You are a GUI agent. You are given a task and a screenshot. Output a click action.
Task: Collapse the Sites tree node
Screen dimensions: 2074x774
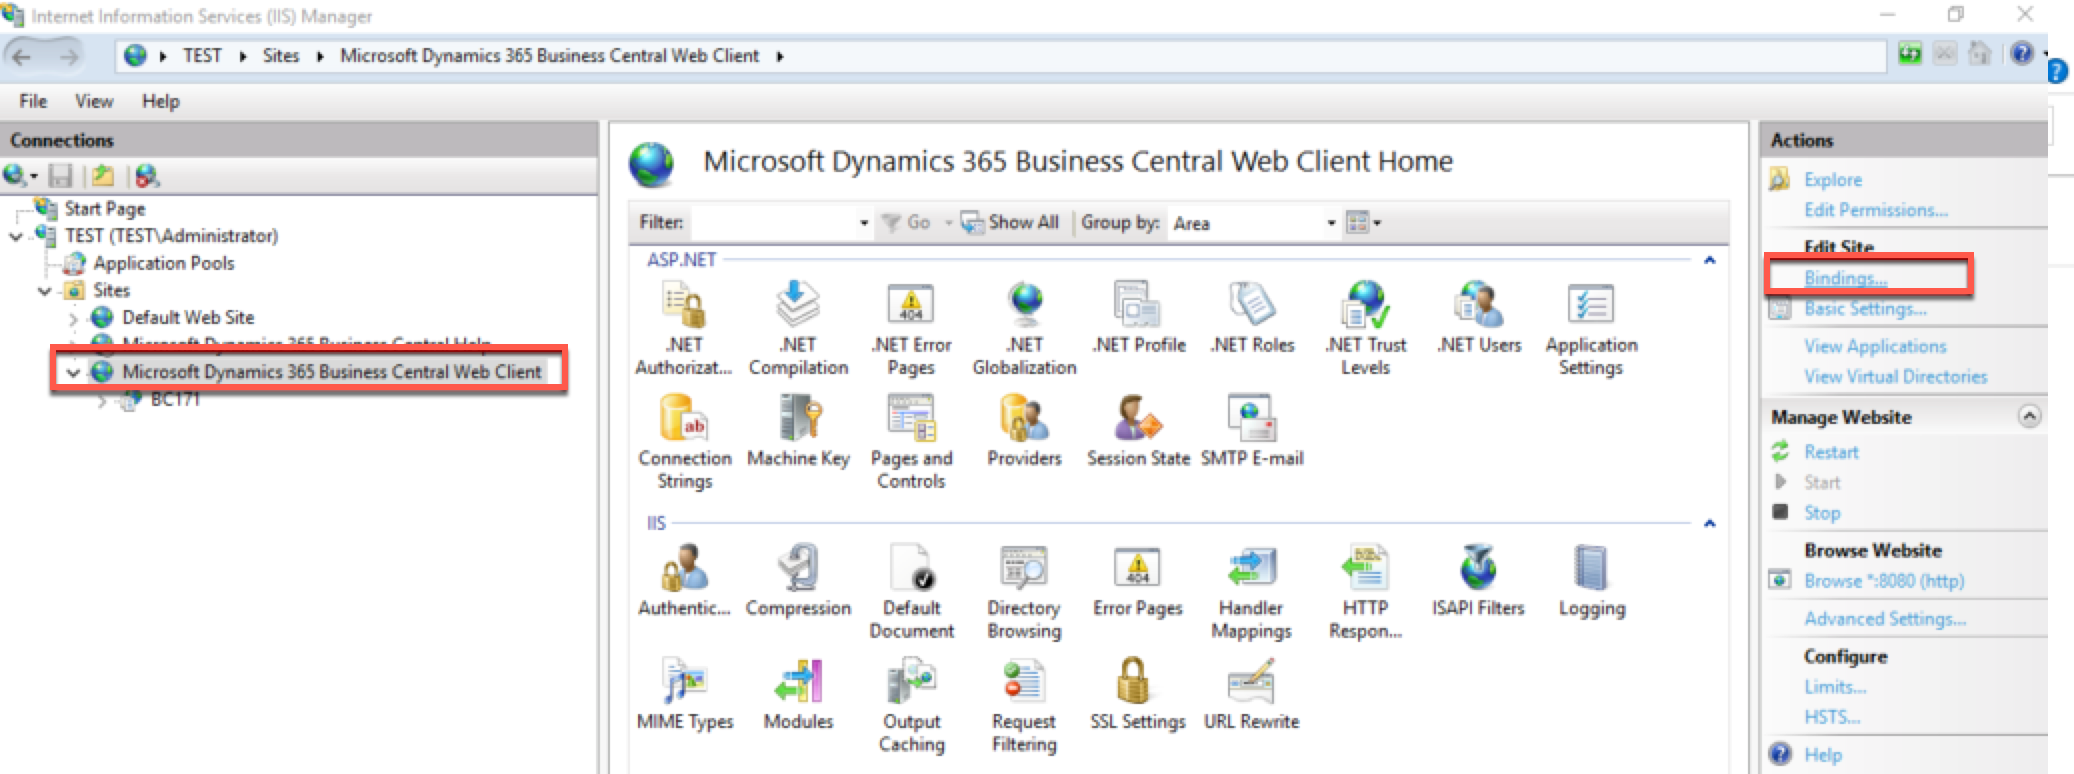[x=44, y=291]
